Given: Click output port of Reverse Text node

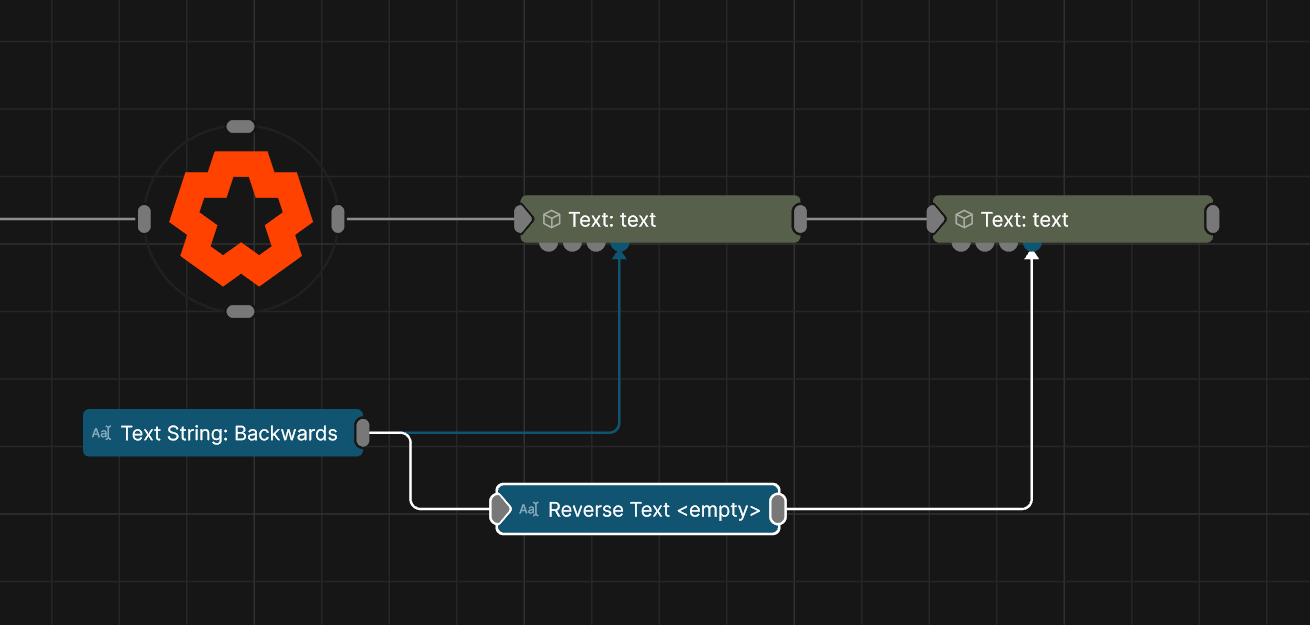Looking at the screenshot, I should pos(777,510).
